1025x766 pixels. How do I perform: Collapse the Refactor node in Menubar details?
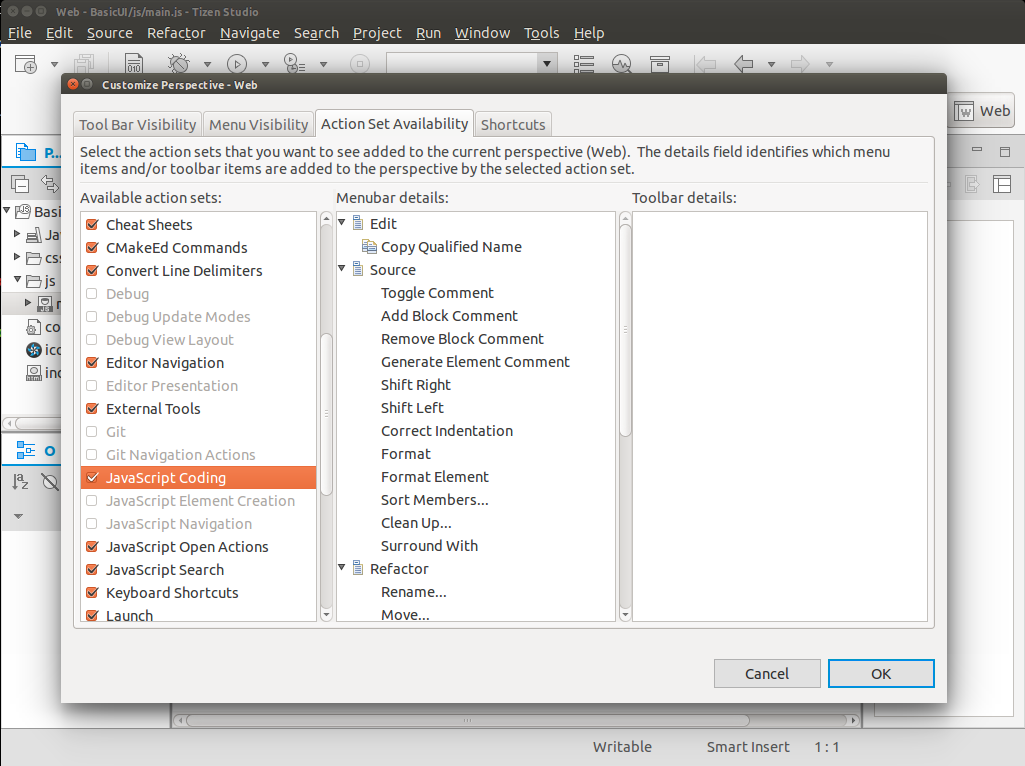pyautogui.click(x=343, y=568)
